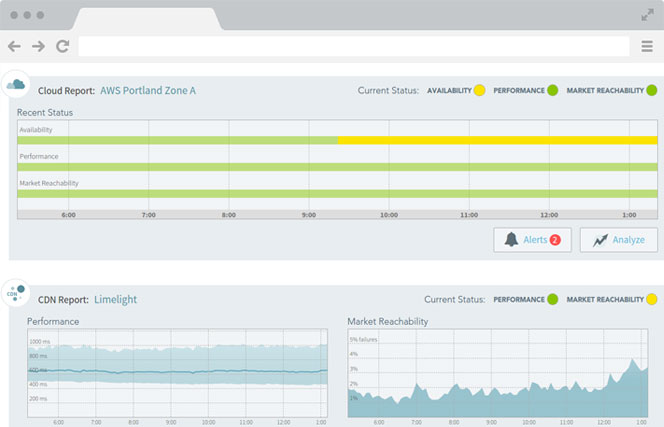Open the AWS Portland Zone A link

pyautogui.click(x=148, y=91)
